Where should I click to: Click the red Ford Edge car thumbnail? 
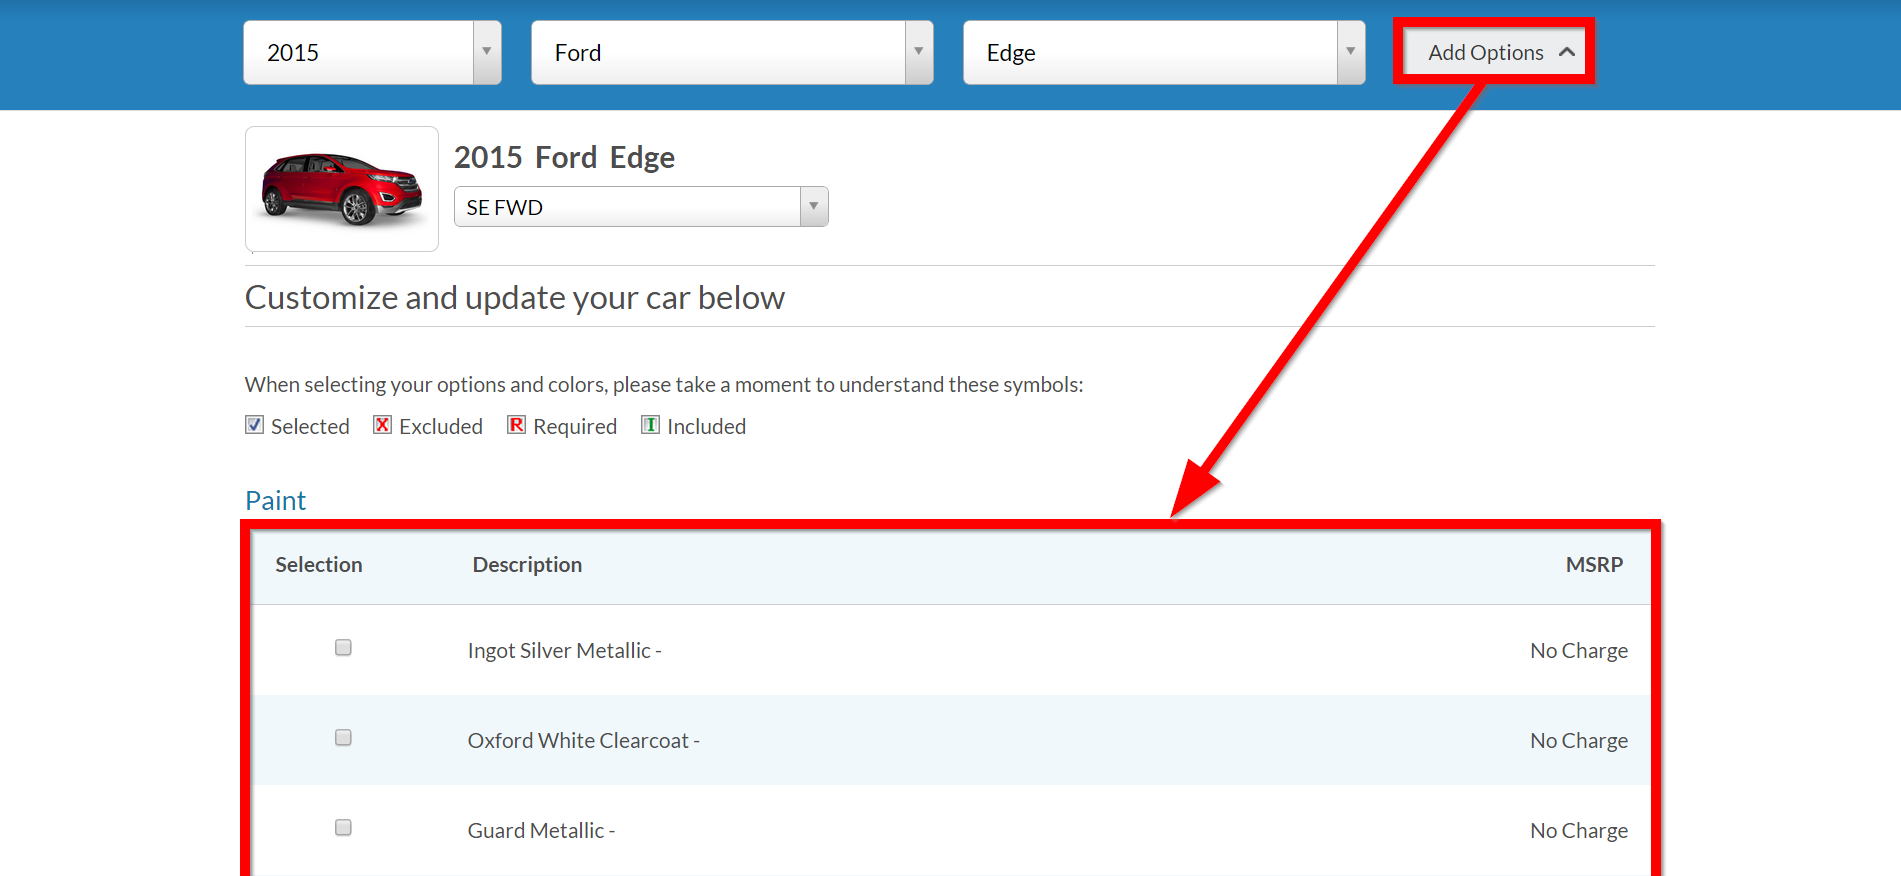tap(341, 189)
